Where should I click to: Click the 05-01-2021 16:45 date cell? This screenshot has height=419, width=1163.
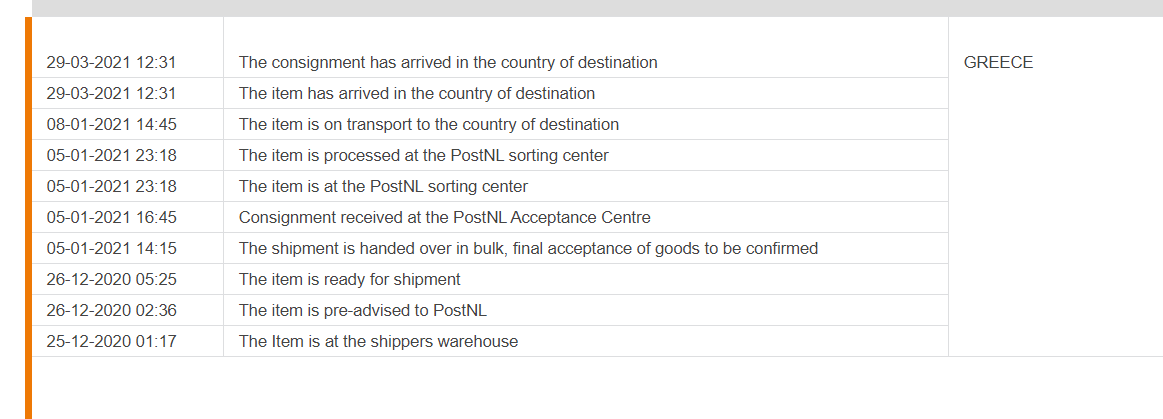click(x=111, y=217)
